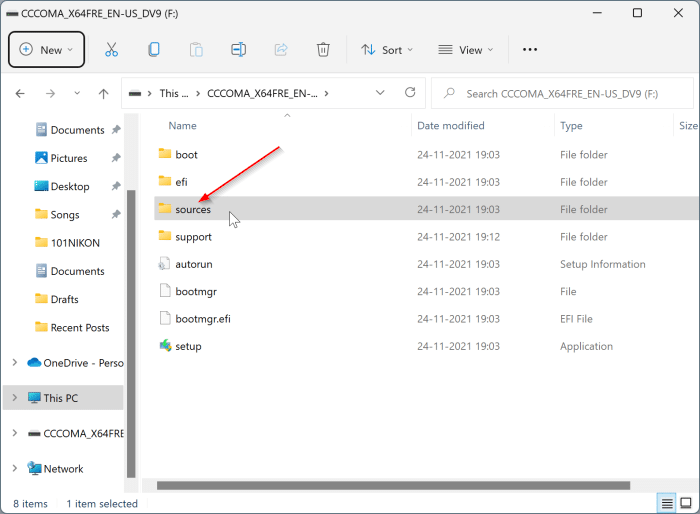Click 'Setup Information' type text
700x514 pixels.
click(603, 264)
